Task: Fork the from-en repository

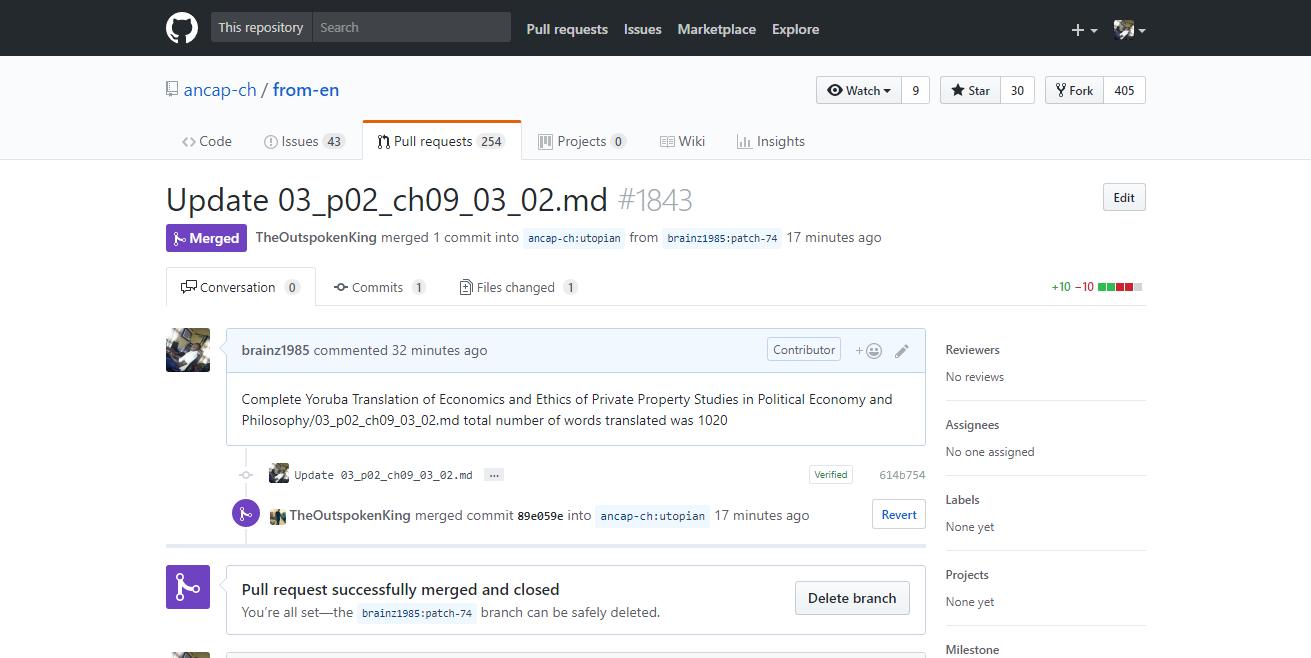Action: pos(1074,91)
